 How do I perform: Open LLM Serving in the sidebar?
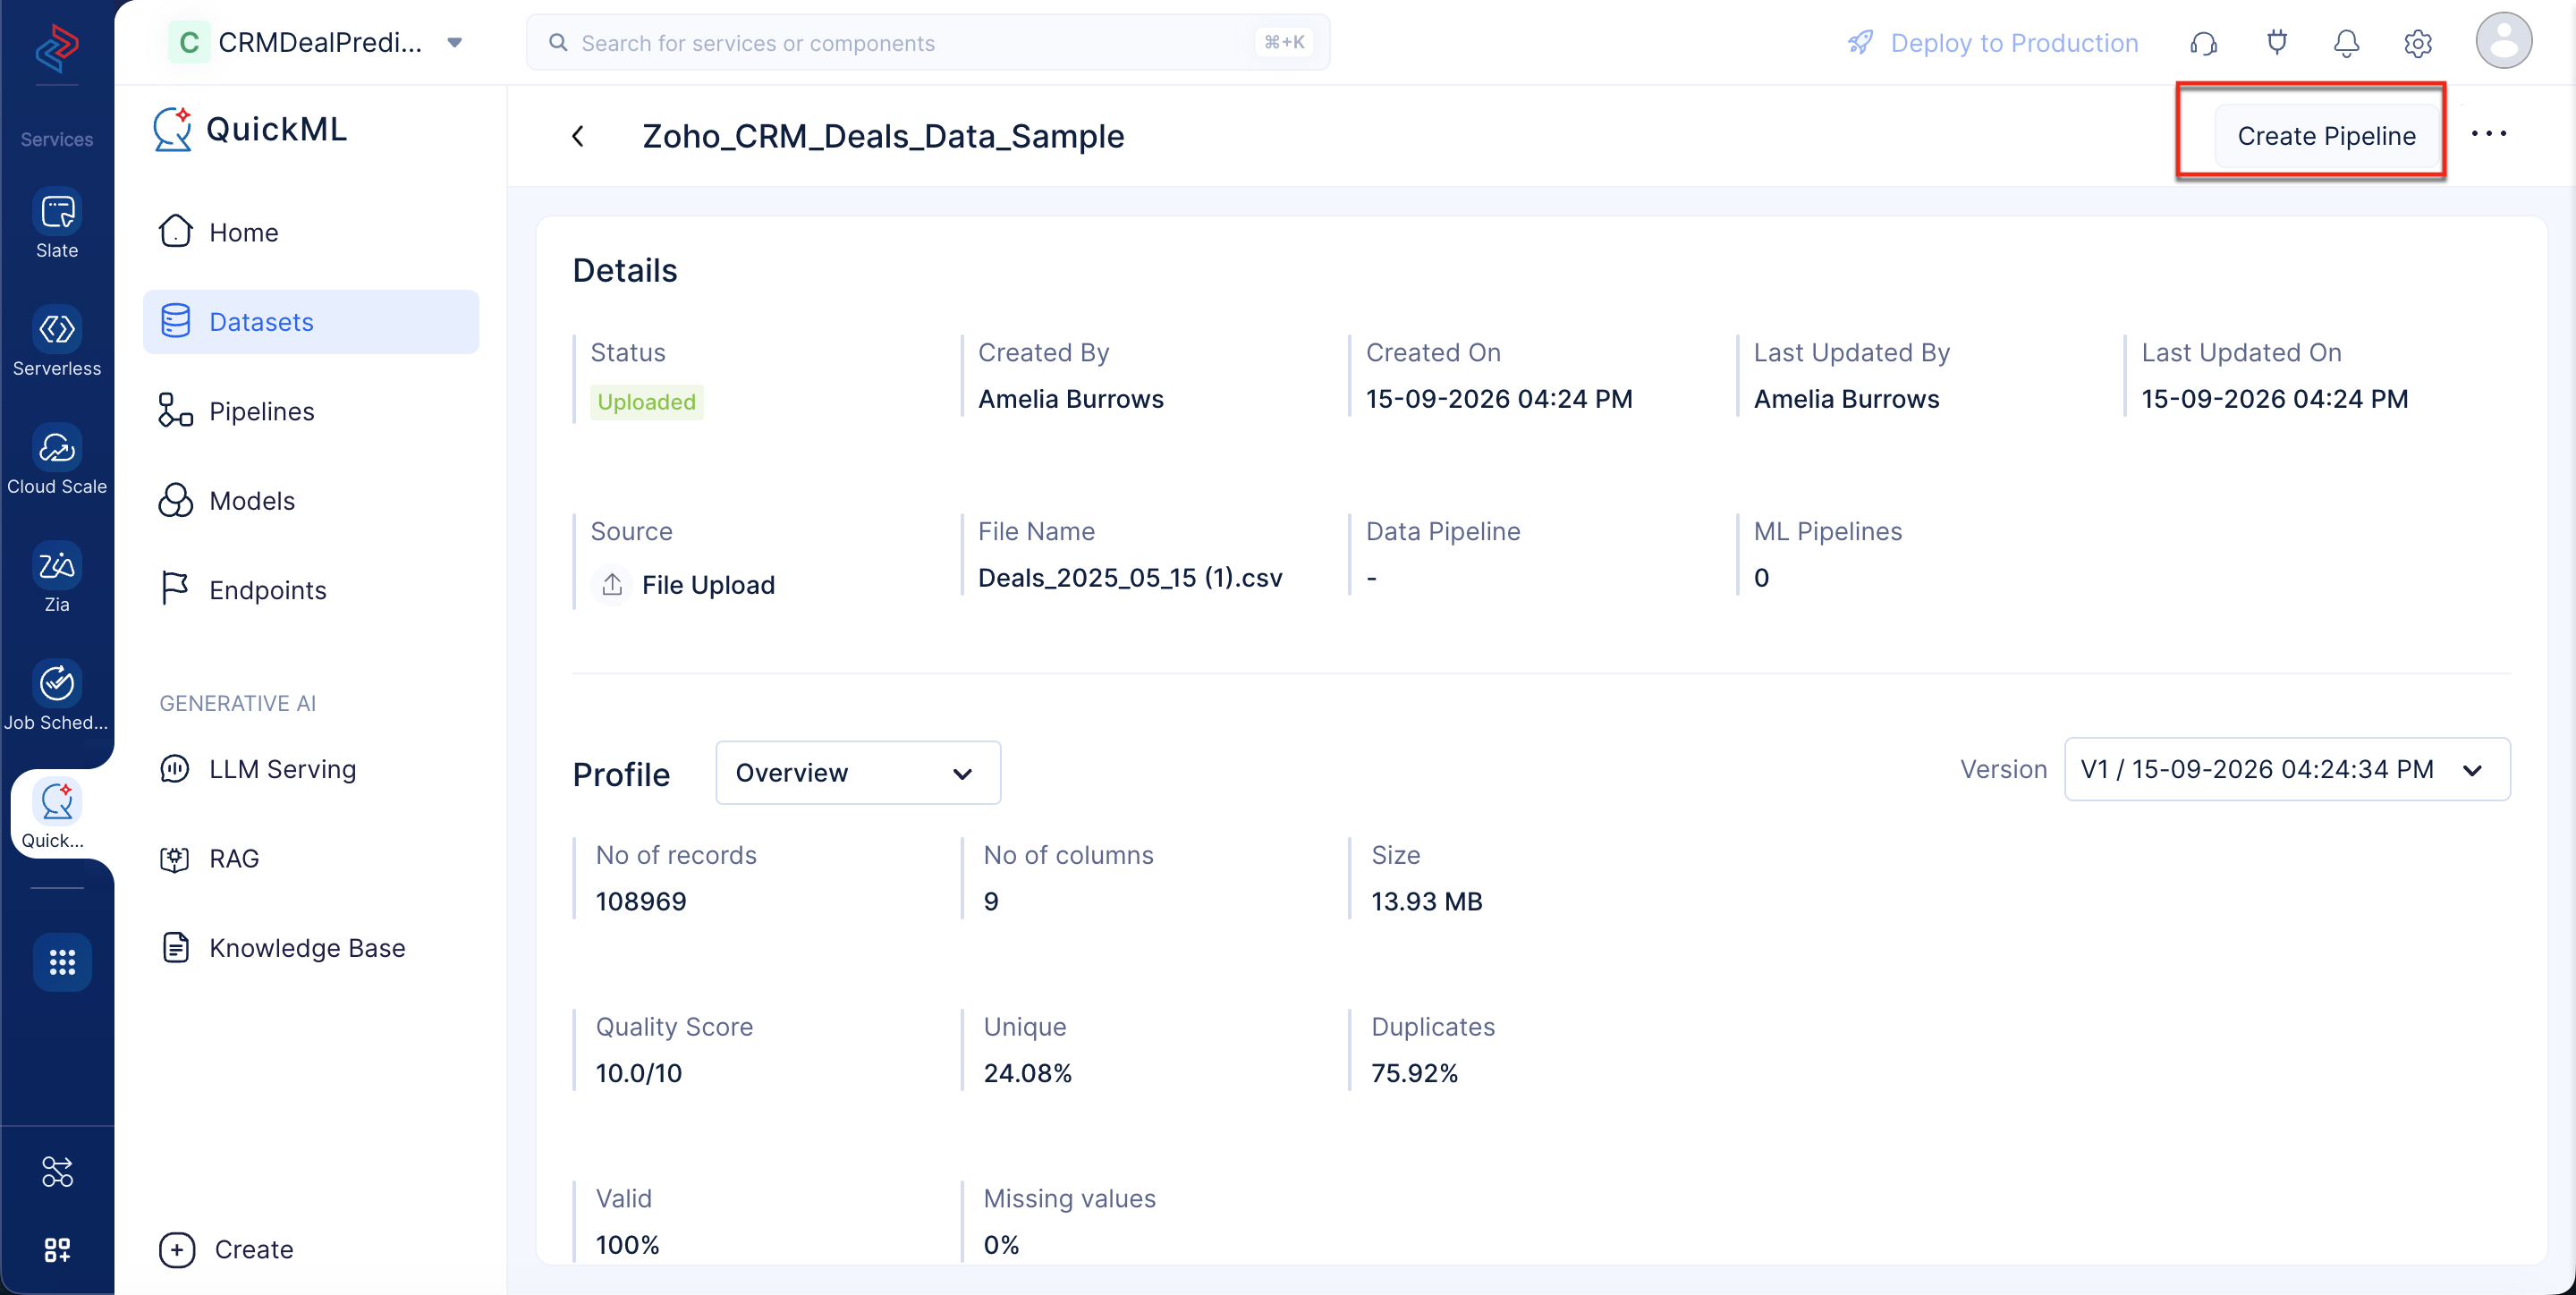(311, 769)
